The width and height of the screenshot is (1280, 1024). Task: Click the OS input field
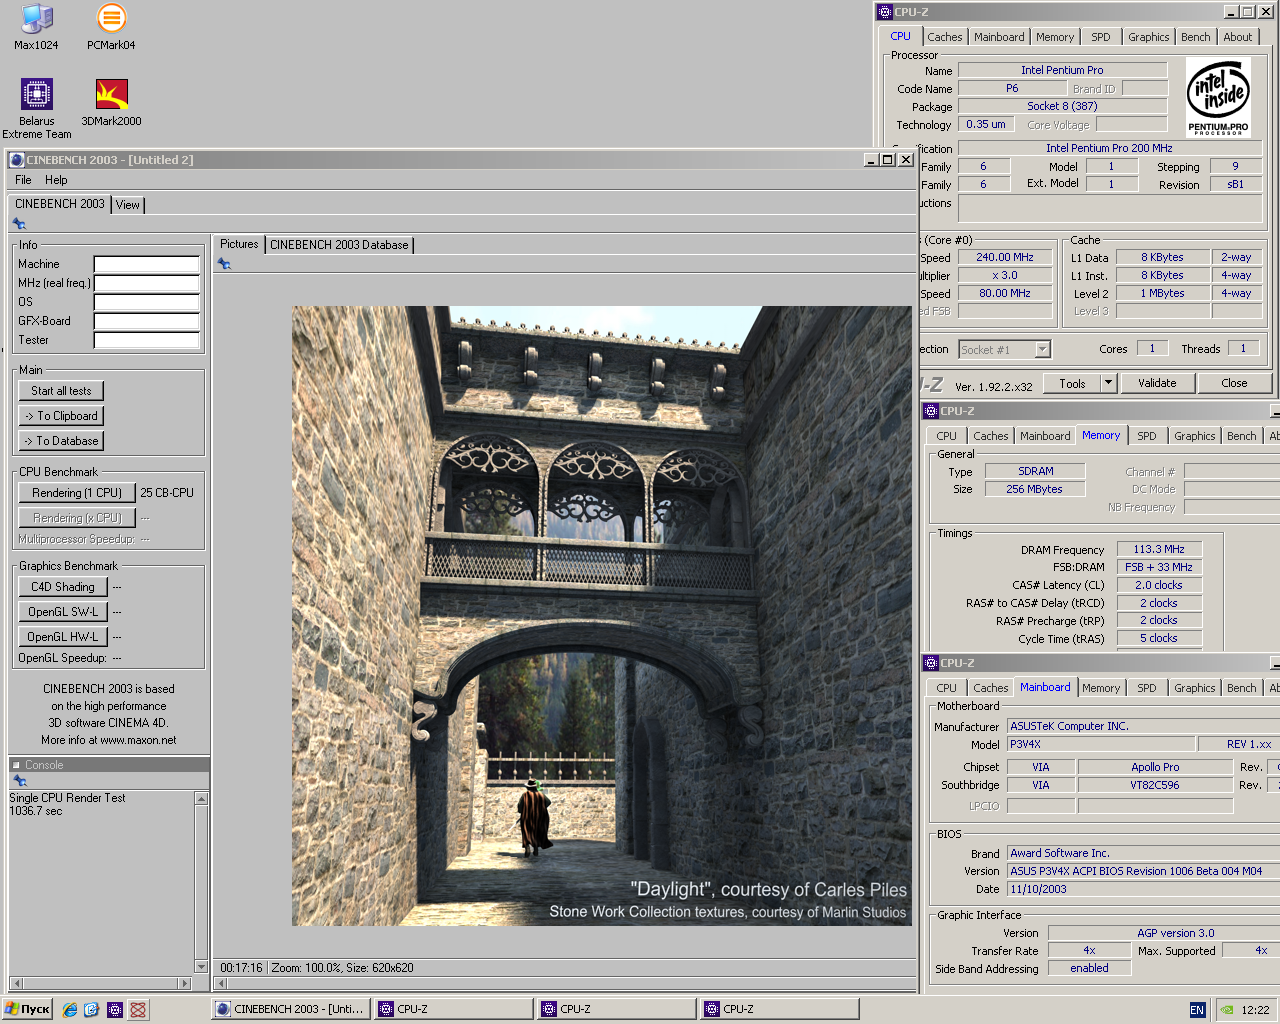pyautogui.click(x=147, y=302)
